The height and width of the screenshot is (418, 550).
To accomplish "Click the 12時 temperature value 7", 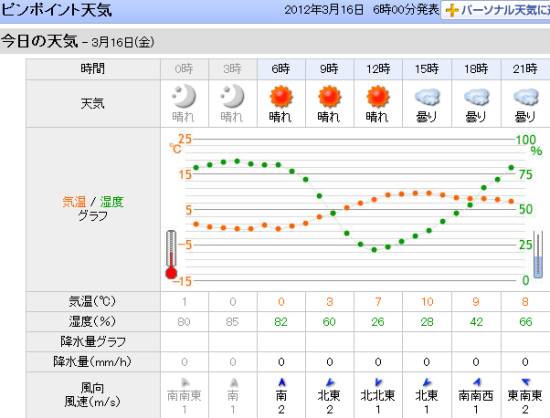I will 378,302.
